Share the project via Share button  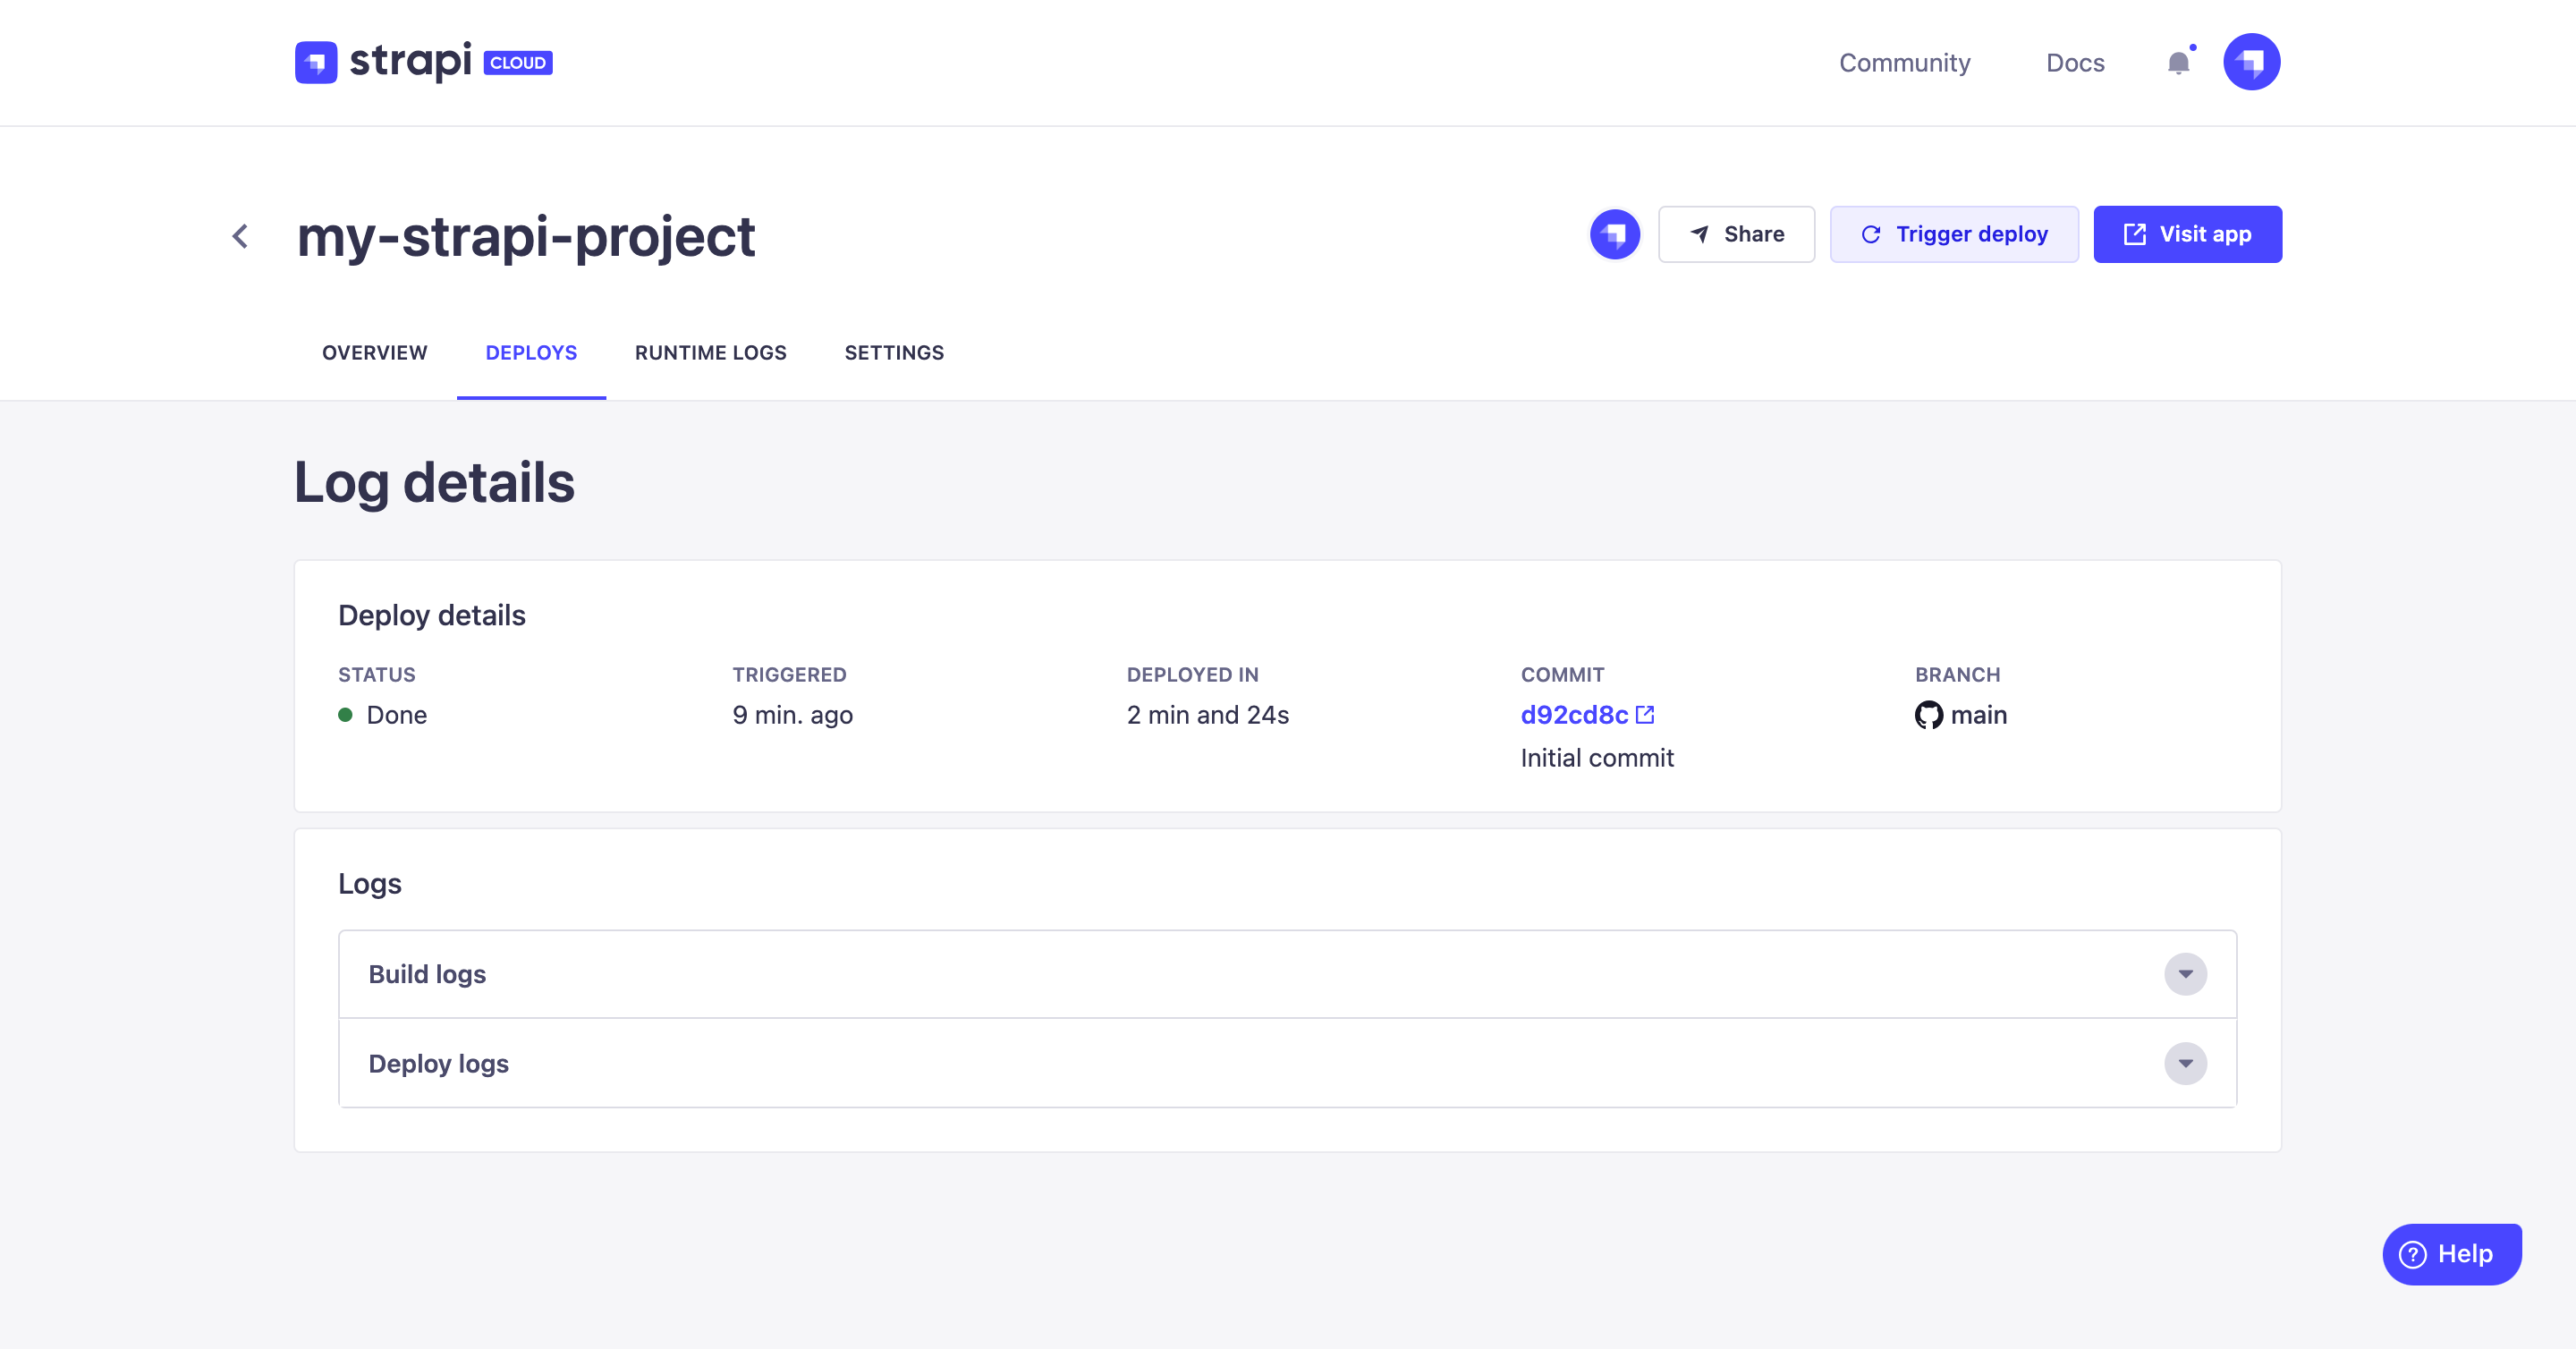tap(1736, 234)
